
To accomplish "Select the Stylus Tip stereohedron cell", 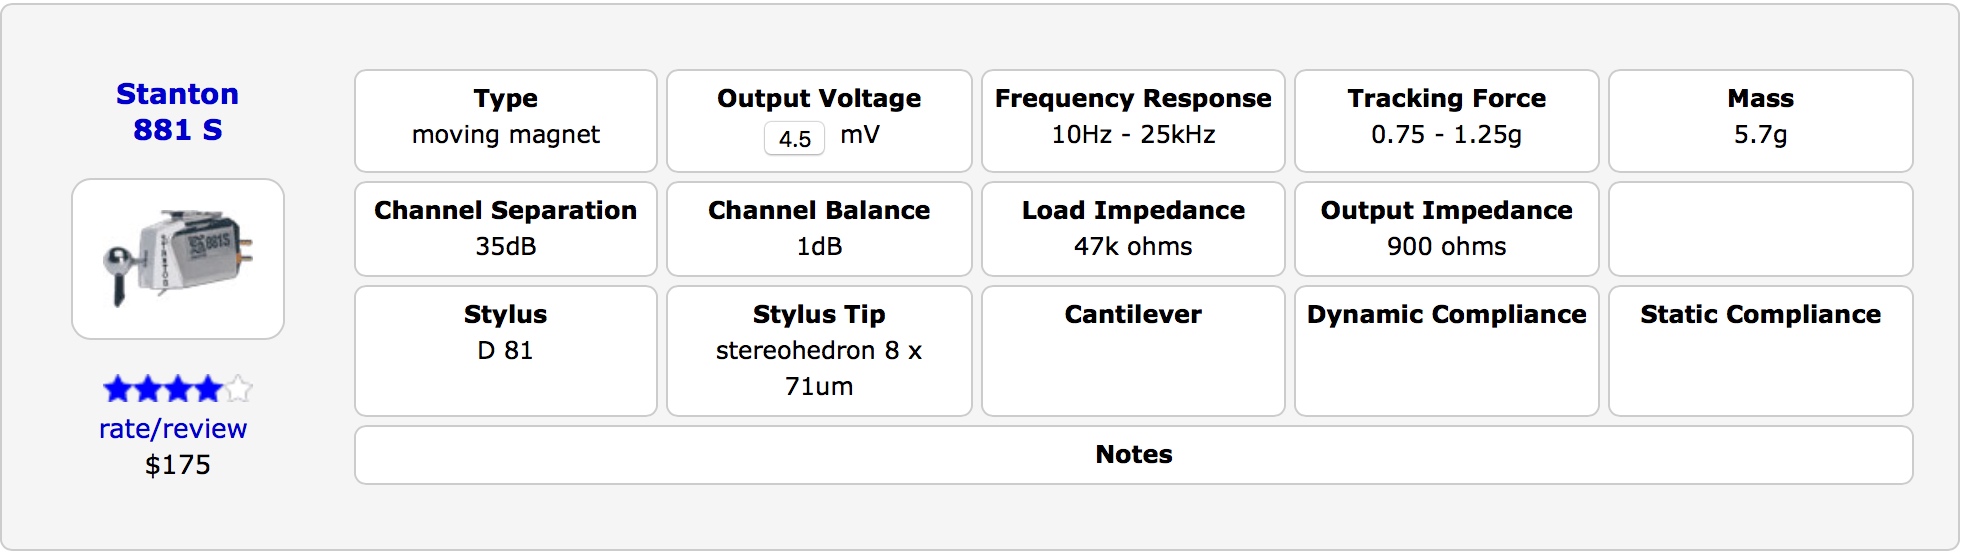I will pyautogui.click(x=819, y=351).
